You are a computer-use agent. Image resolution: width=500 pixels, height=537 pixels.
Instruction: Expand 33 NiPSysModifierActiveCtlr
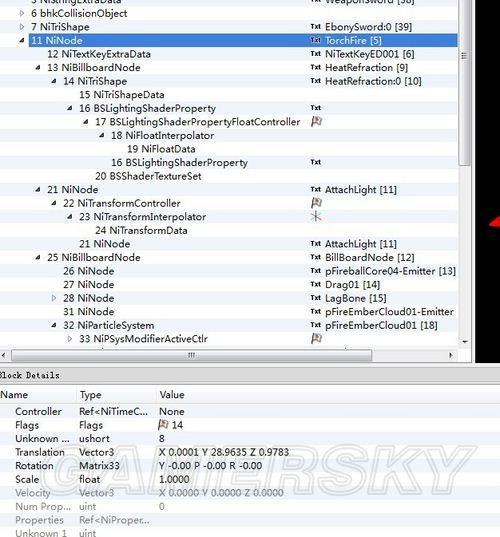[x=70, y=339]
